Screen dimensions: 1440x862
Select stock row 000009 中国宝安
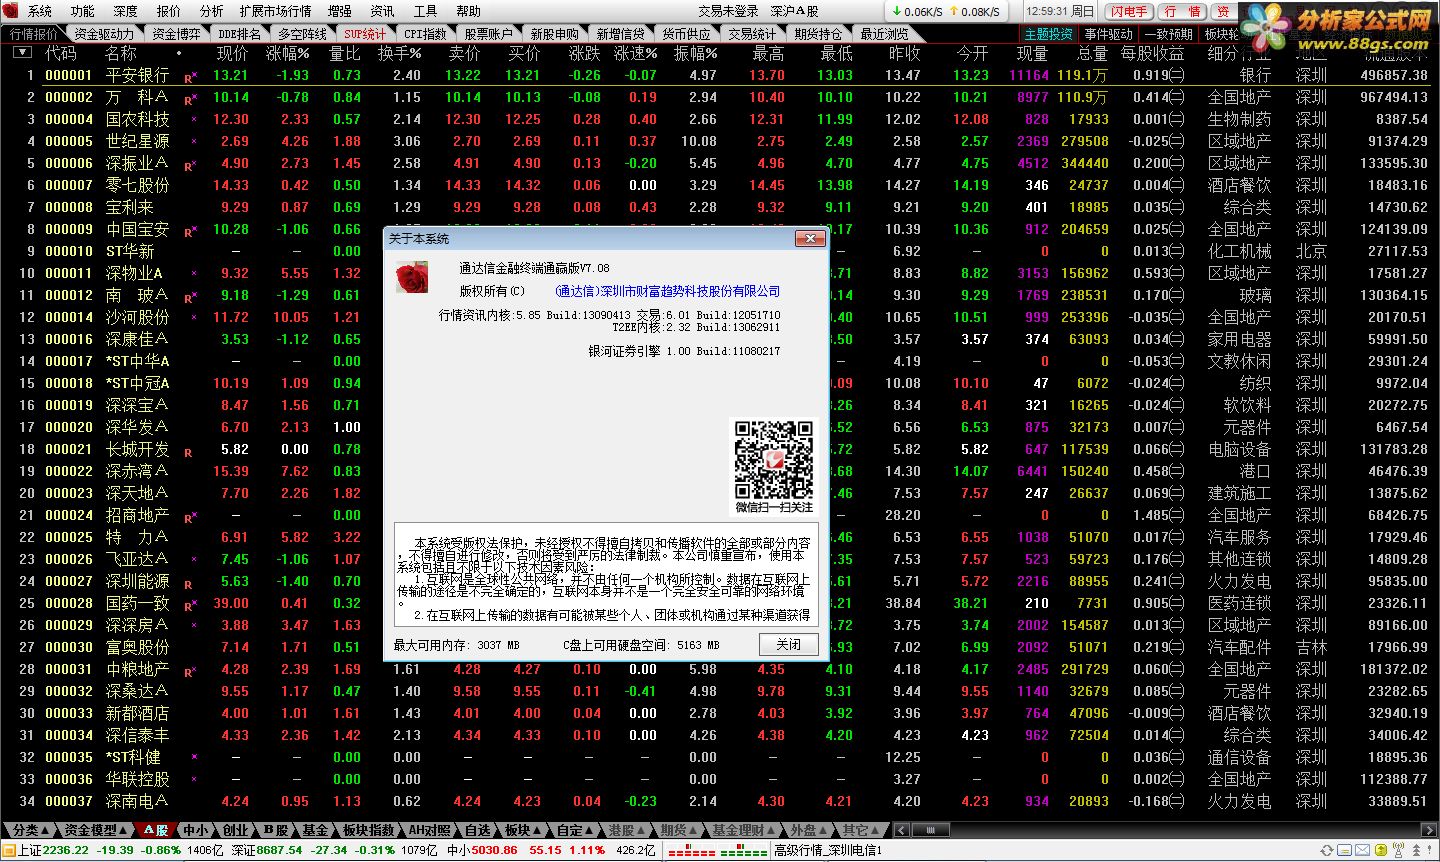pos(720,229)
